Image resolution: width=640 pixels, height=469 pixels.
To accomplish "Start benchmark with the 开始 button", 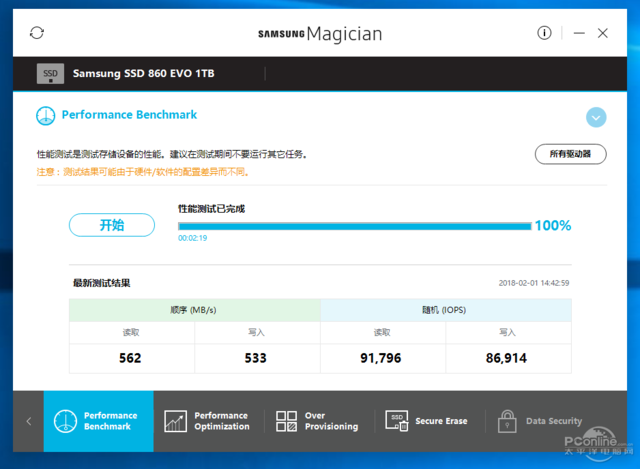I will click(x=111, y=225).
